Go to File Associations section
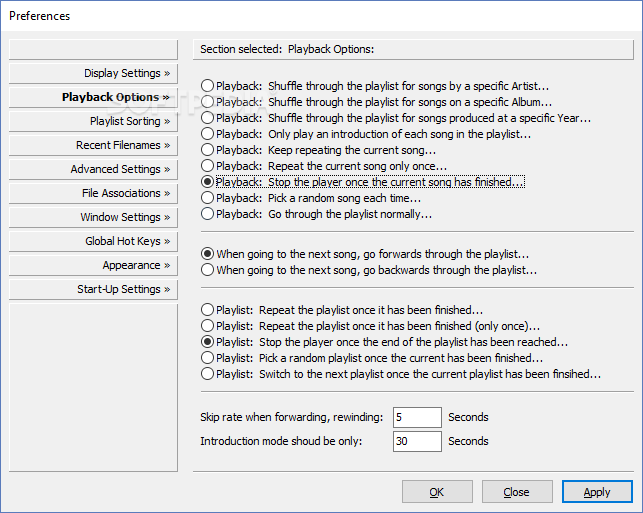The image size is (643, 513). click(93, 193)
